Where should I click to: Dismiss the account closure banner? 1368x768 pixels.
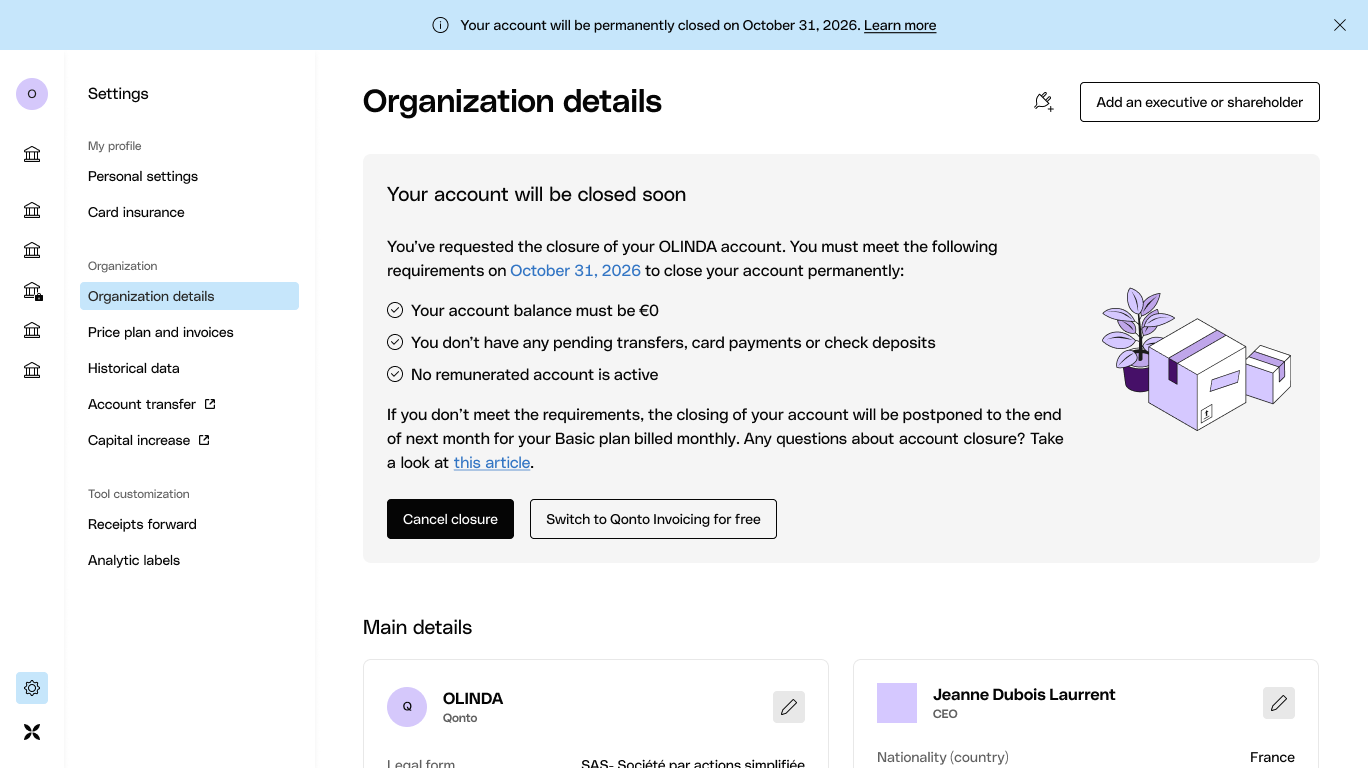[1340, 25]
